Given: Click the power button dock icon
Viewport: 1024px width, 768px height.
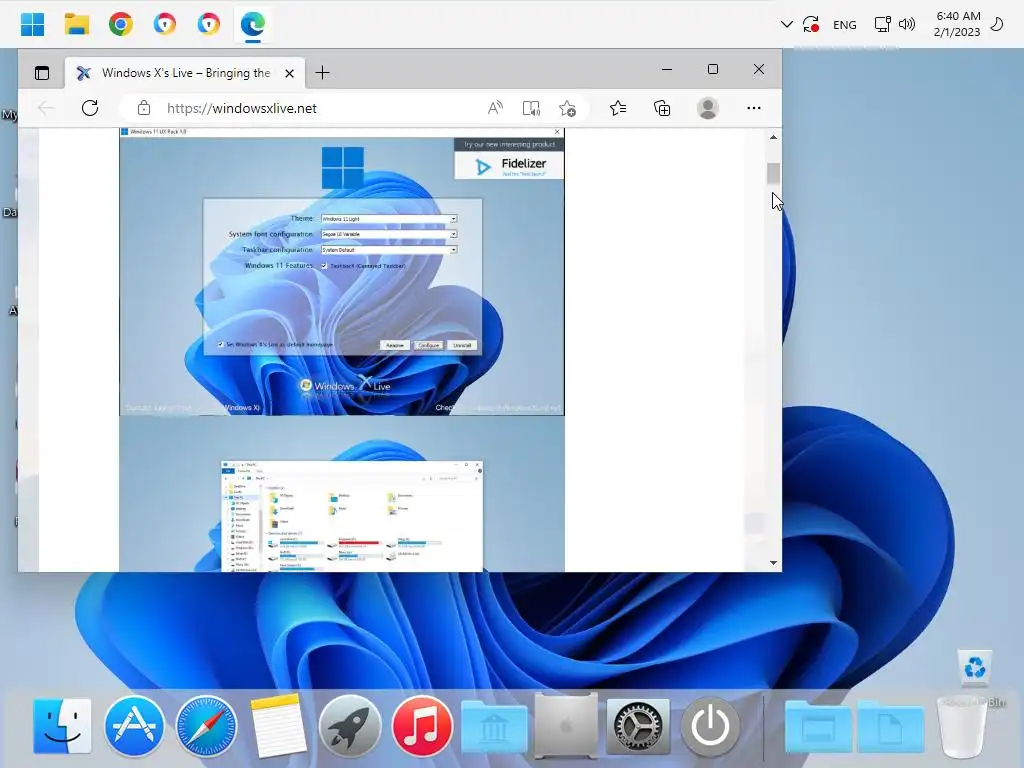Looking at the screenshot, I should click(710, 726).
